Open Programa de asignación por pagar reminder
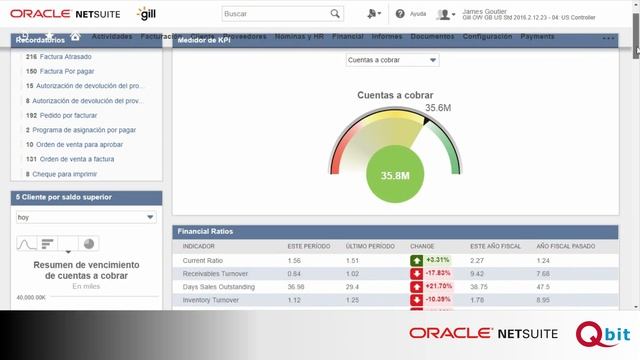Image resolution: width=640 pixels, height=360 pixels. point(80,130)
